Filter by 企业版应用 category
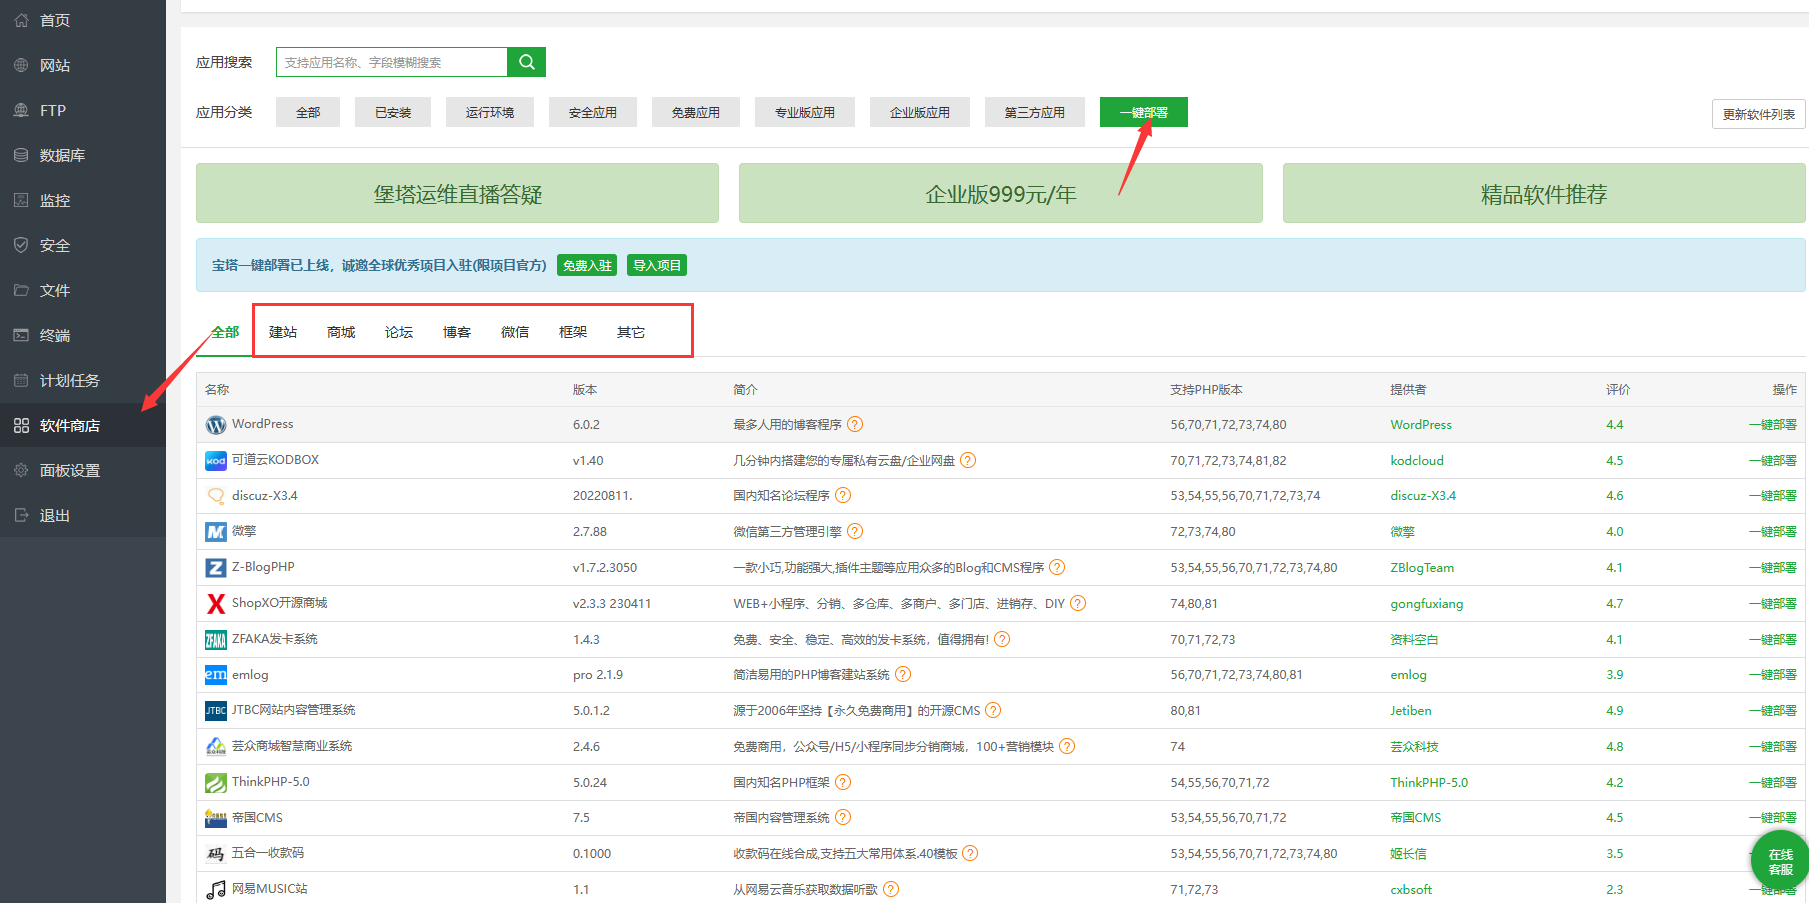 [920, 112]
